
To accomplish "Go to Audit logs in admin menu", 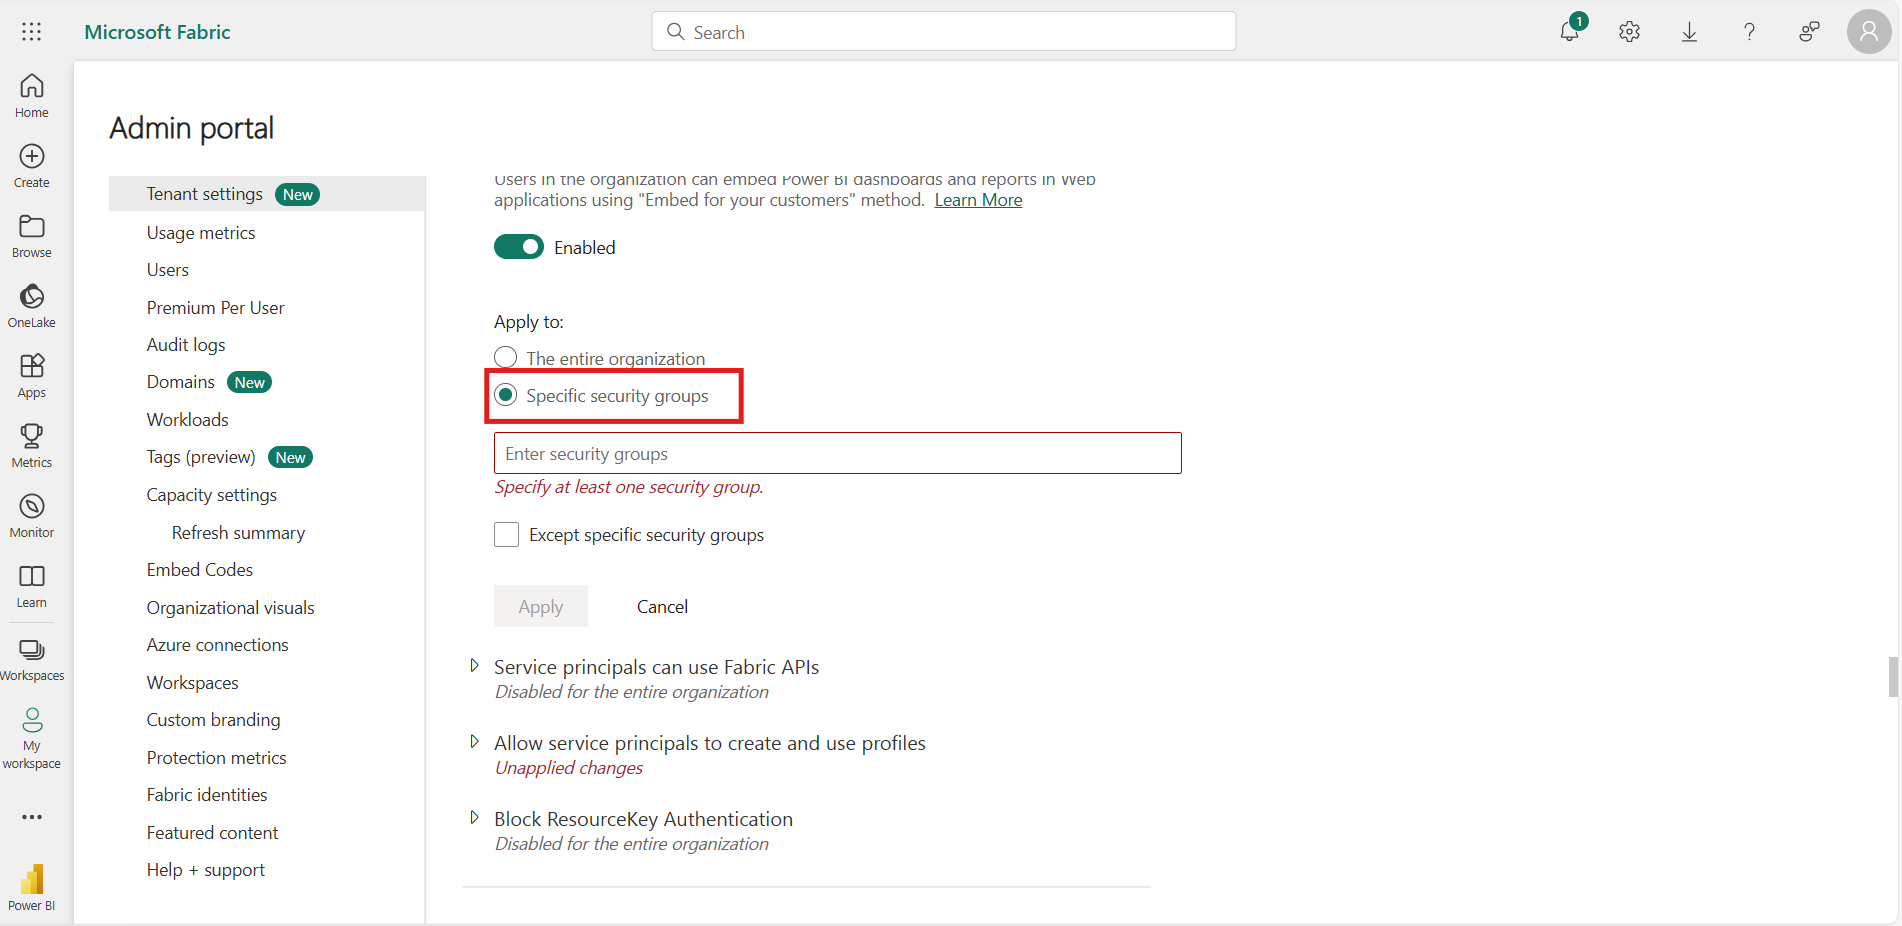I will (186, 345).
